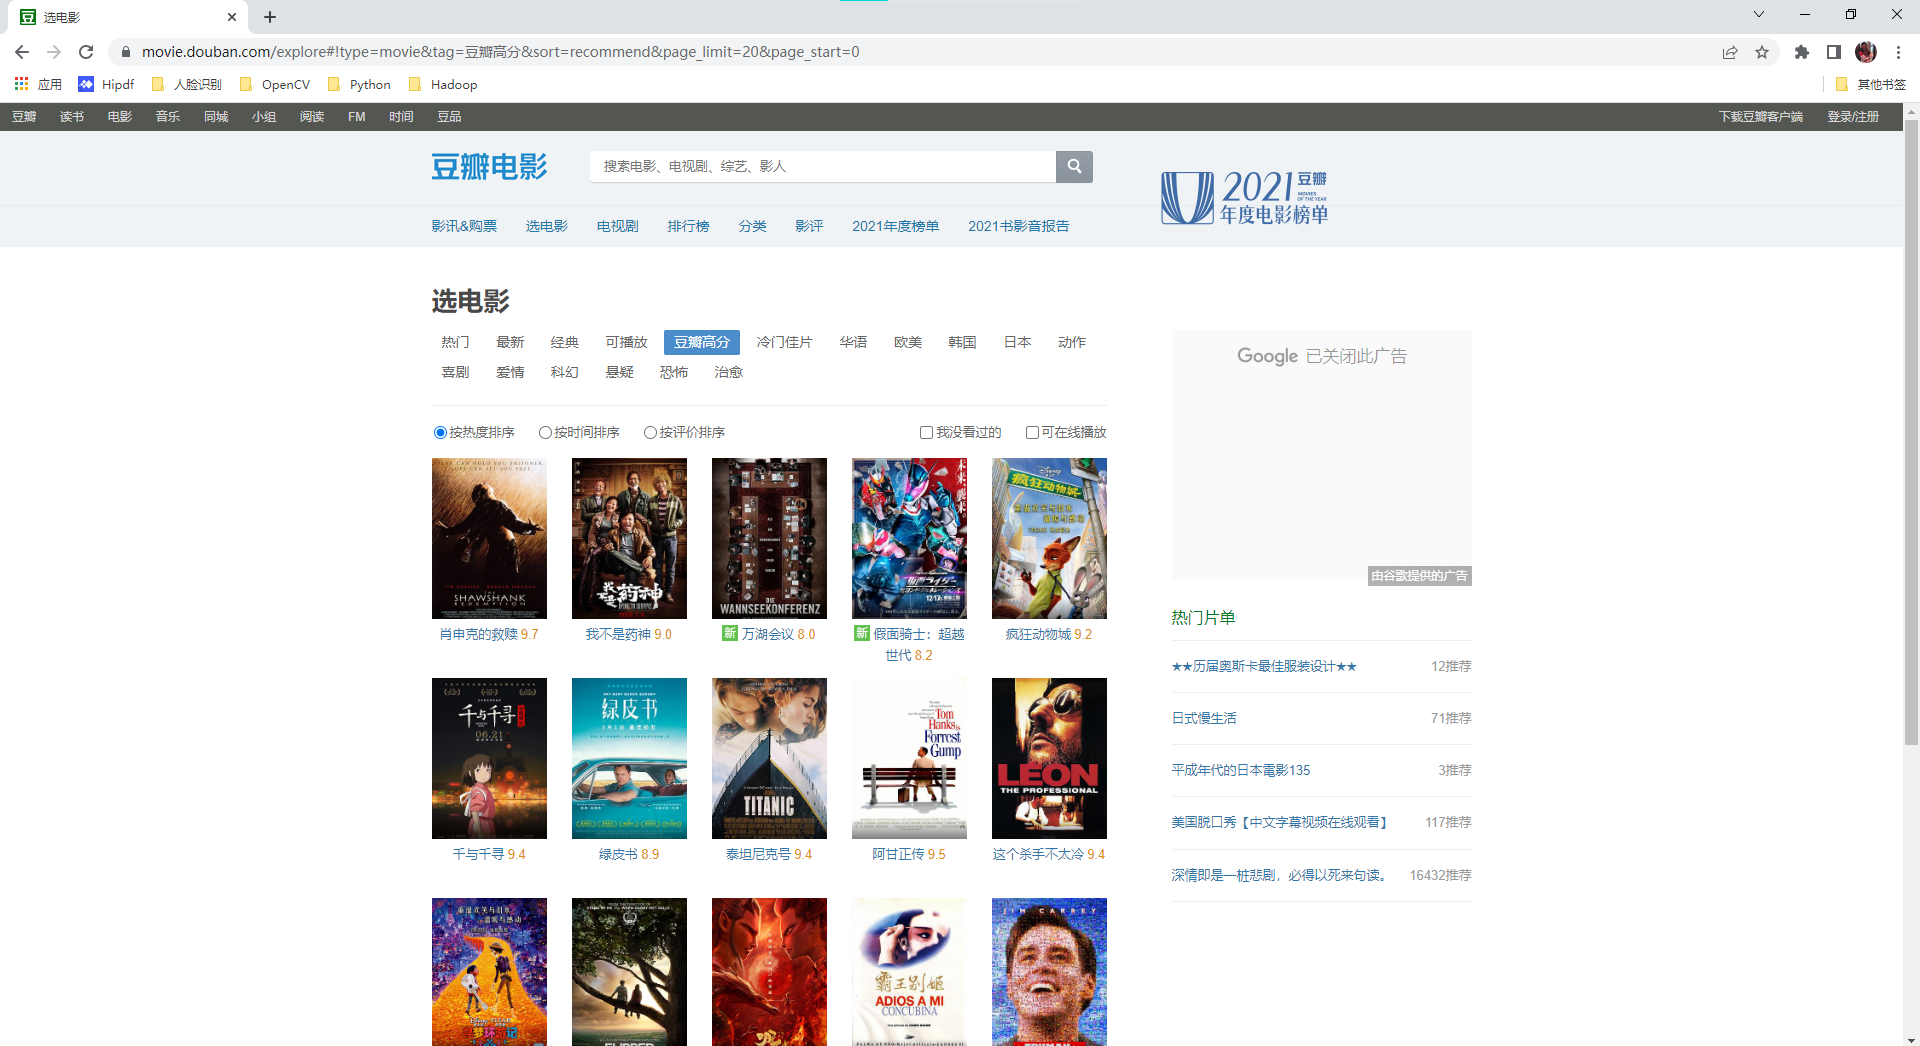Click the lock icon in address bar
This screenshot has width=1920, height=1046.
tap(126, 52)
